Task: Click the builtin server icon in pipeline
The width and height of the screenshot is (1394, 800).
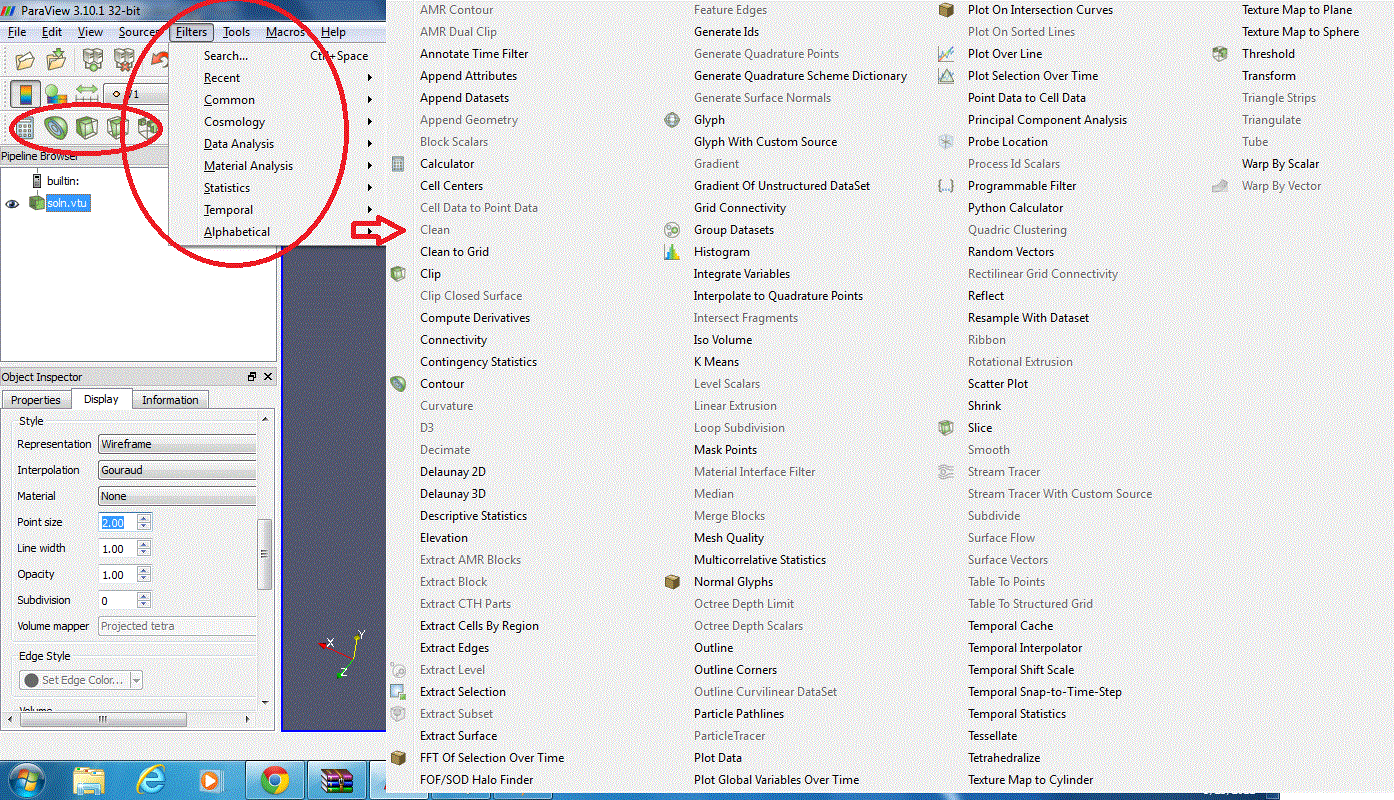Action: click(x=37, y=181)
